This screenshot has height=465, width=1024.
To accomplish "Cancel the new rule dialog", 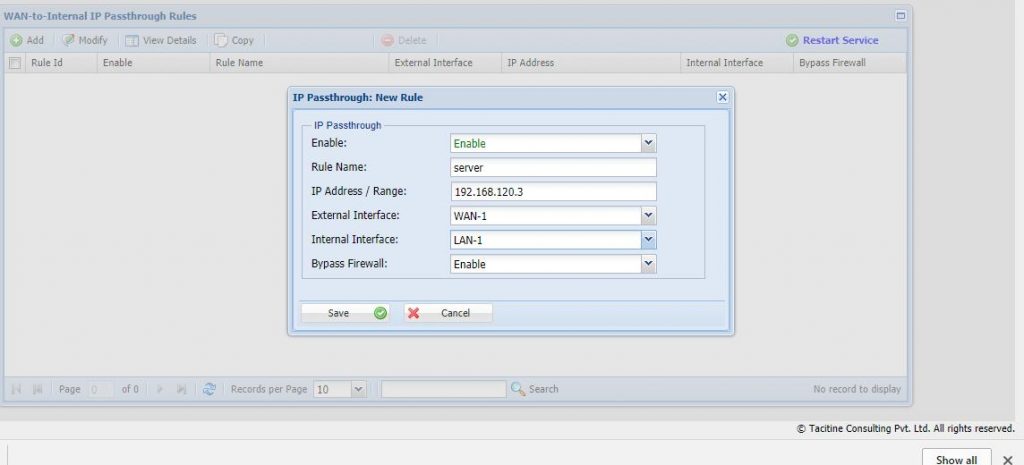I will 448,313.
